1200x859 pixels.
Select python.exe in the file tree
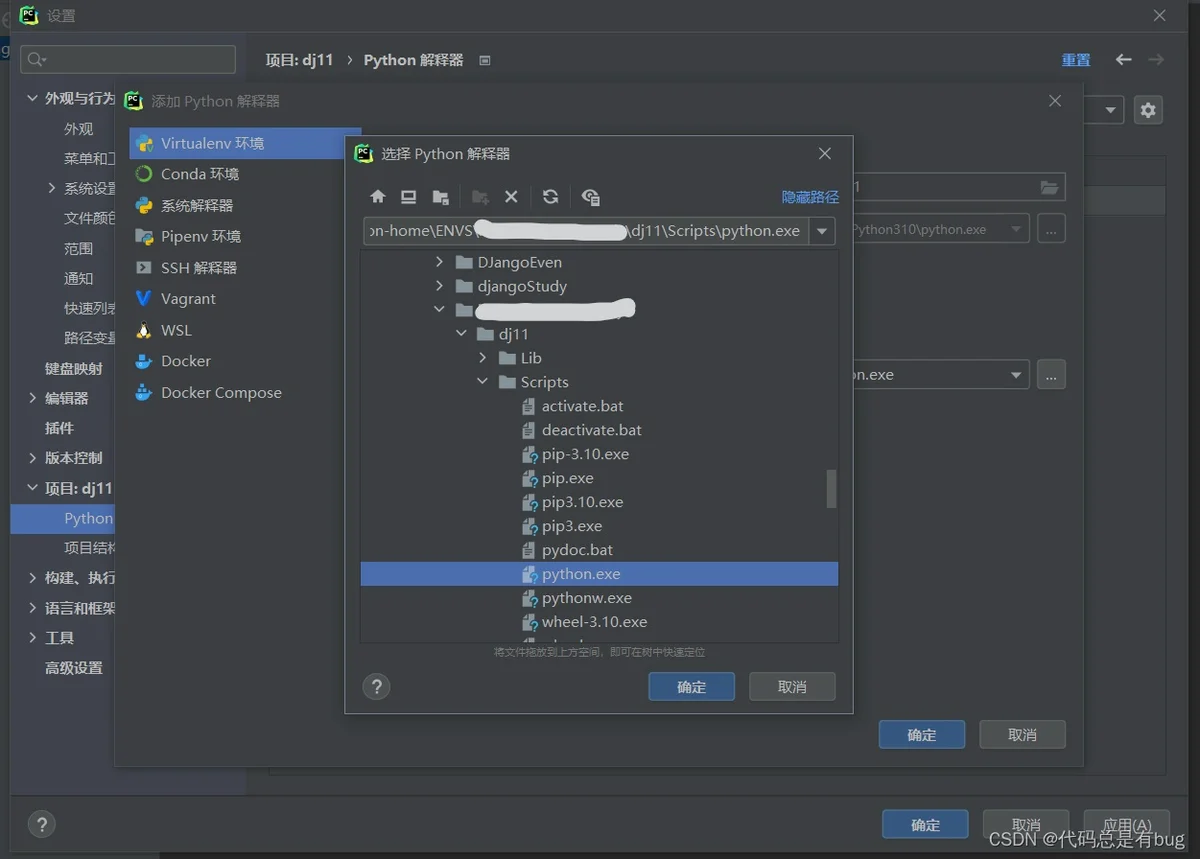coord(599,574)
